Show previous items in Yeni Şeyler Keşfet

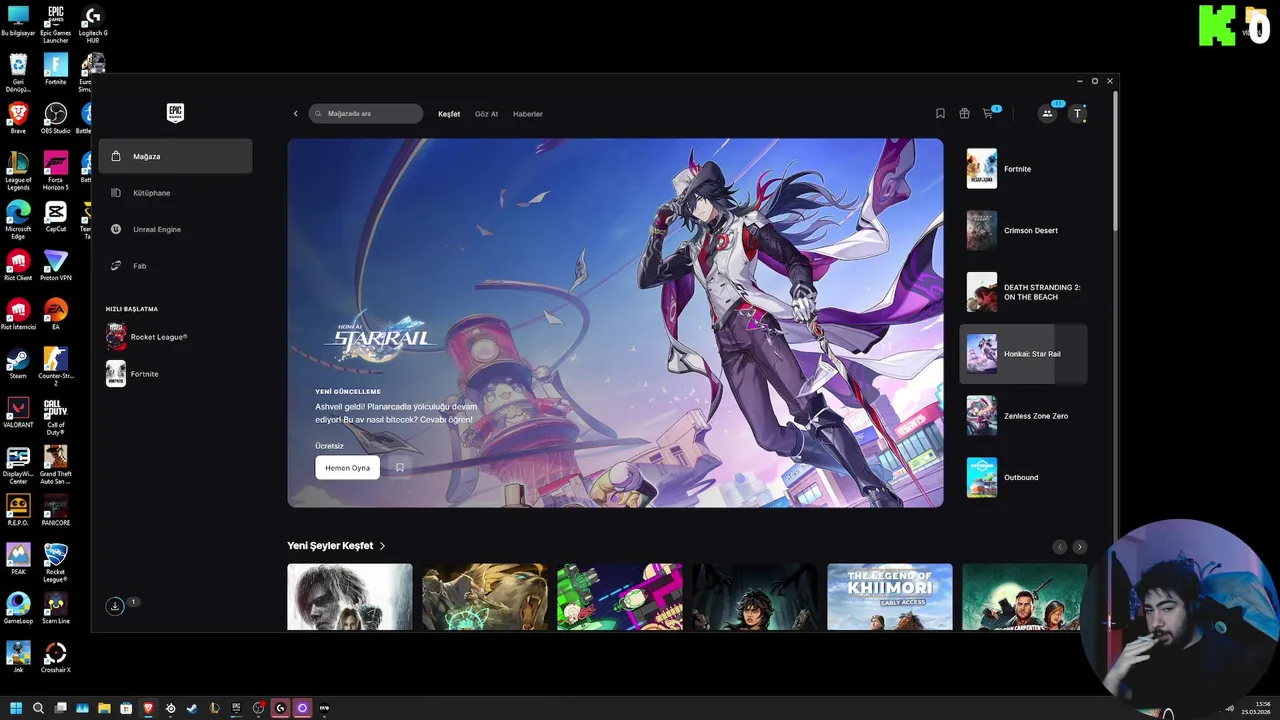click(1060, 547)
